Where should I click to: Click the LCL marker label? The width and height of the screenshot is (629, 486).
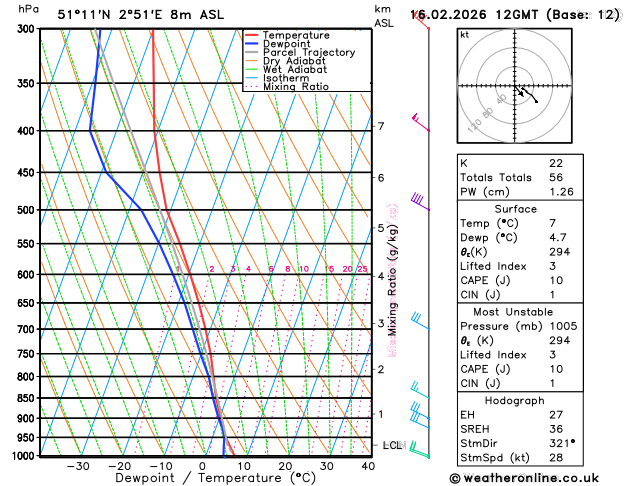tap(392, 445)
